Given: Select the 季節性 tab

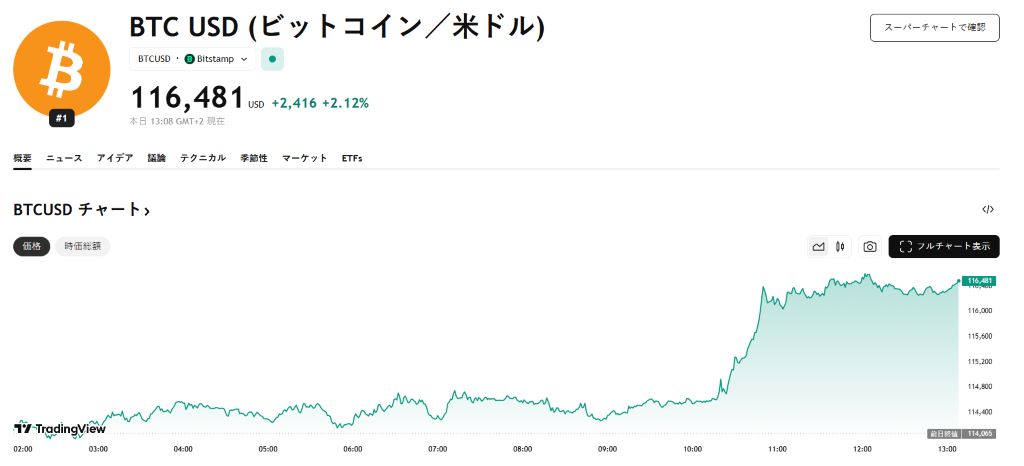Looking at the screenshot, I should pyautogui.click(x=254, y=158).
